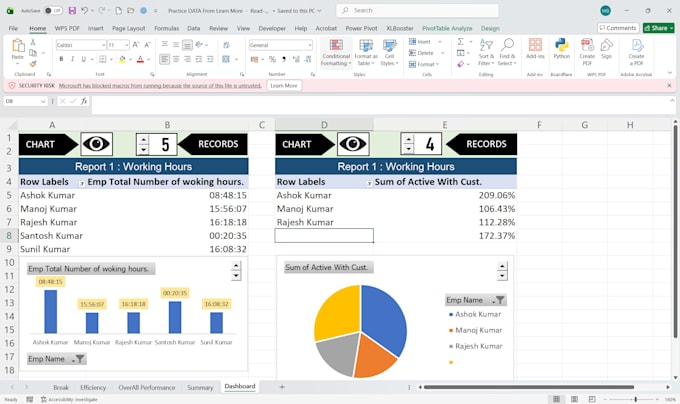Click Emp Total Number chart field button
The width and height of the screenshot is (680, 404).
point(91,269)
